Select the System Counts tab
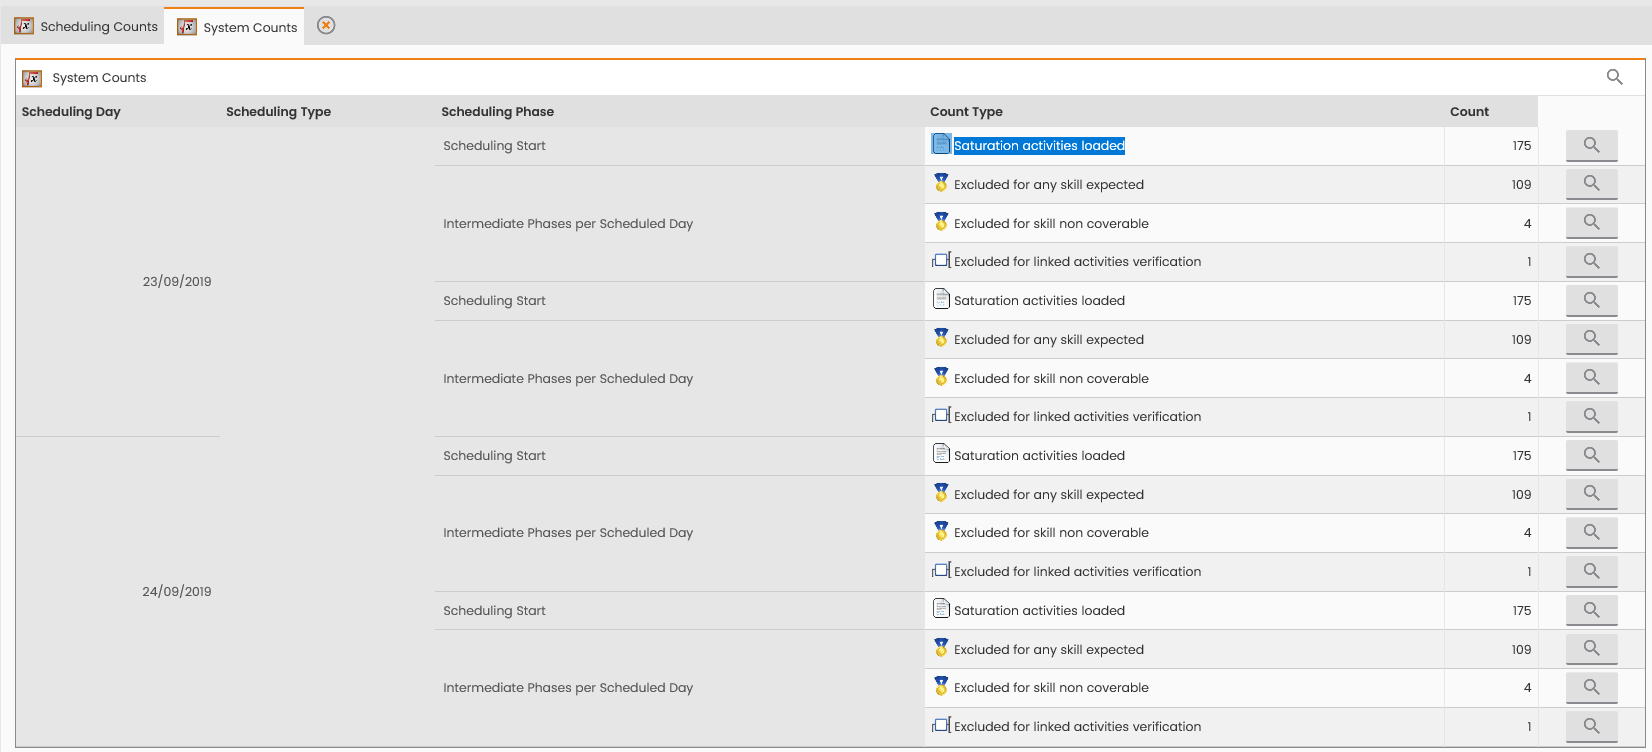Image resolution: width=1652 pixels, height=752 pixels. [237, 27]
